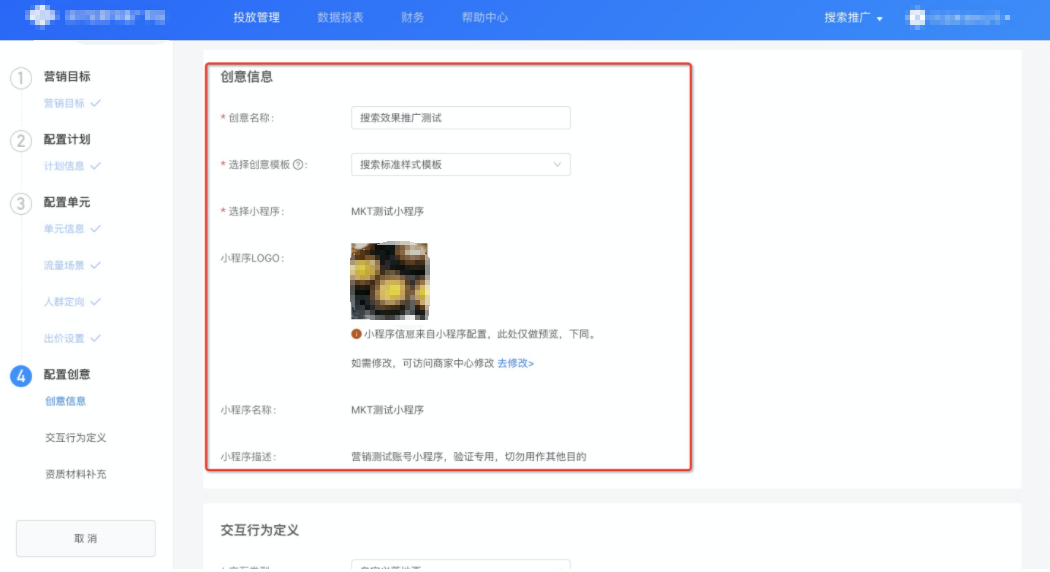Viewport: 1050px width, 572px height.
Task: Click the platform logo in header
Action: (42, 18)
